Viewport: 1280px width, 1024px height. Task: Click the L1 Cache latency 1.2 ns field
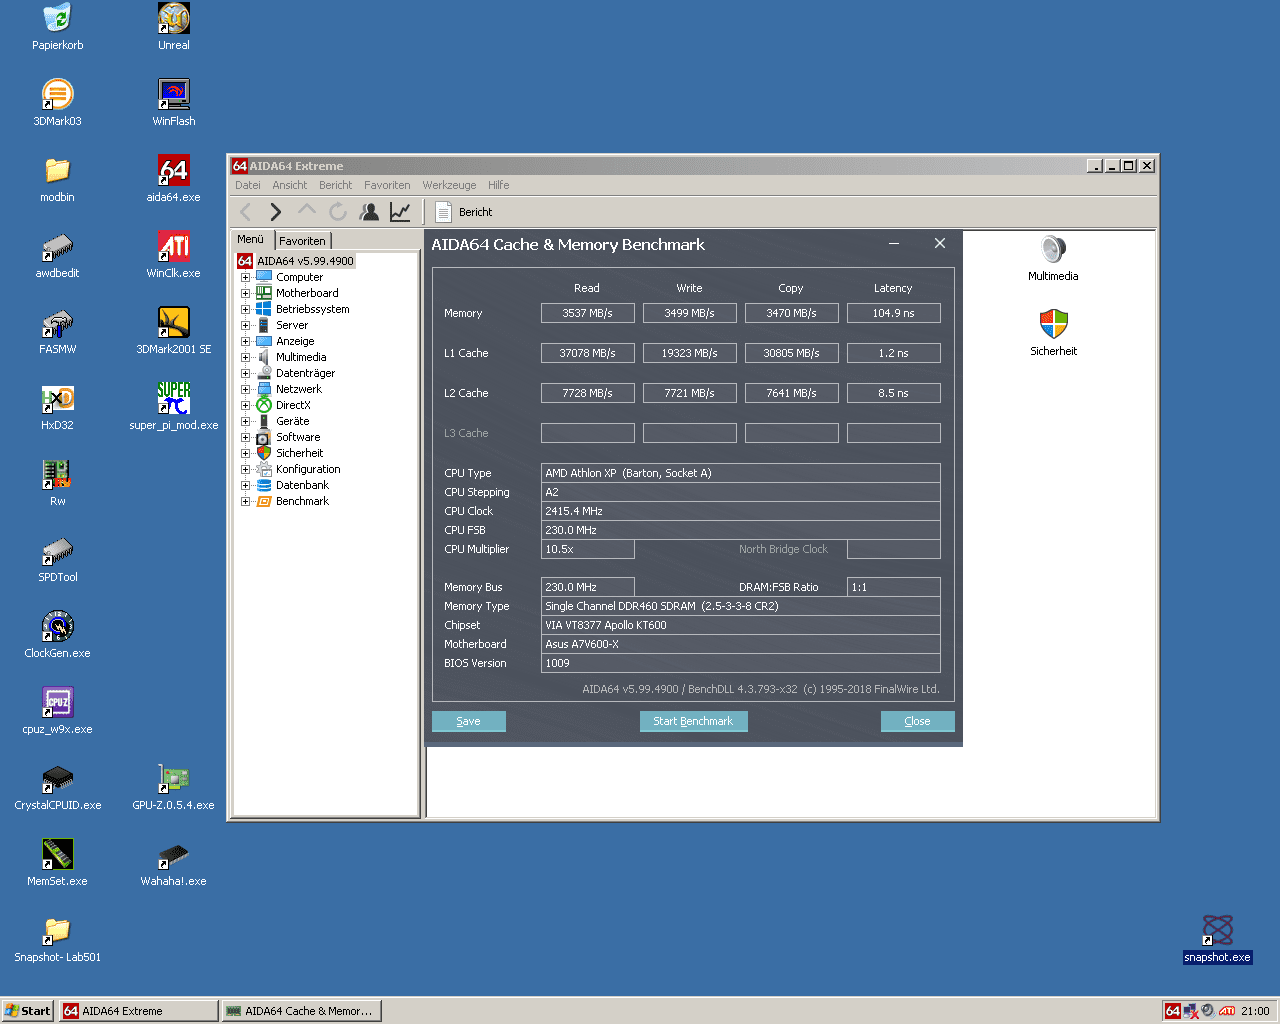click(x=893, y=353)
